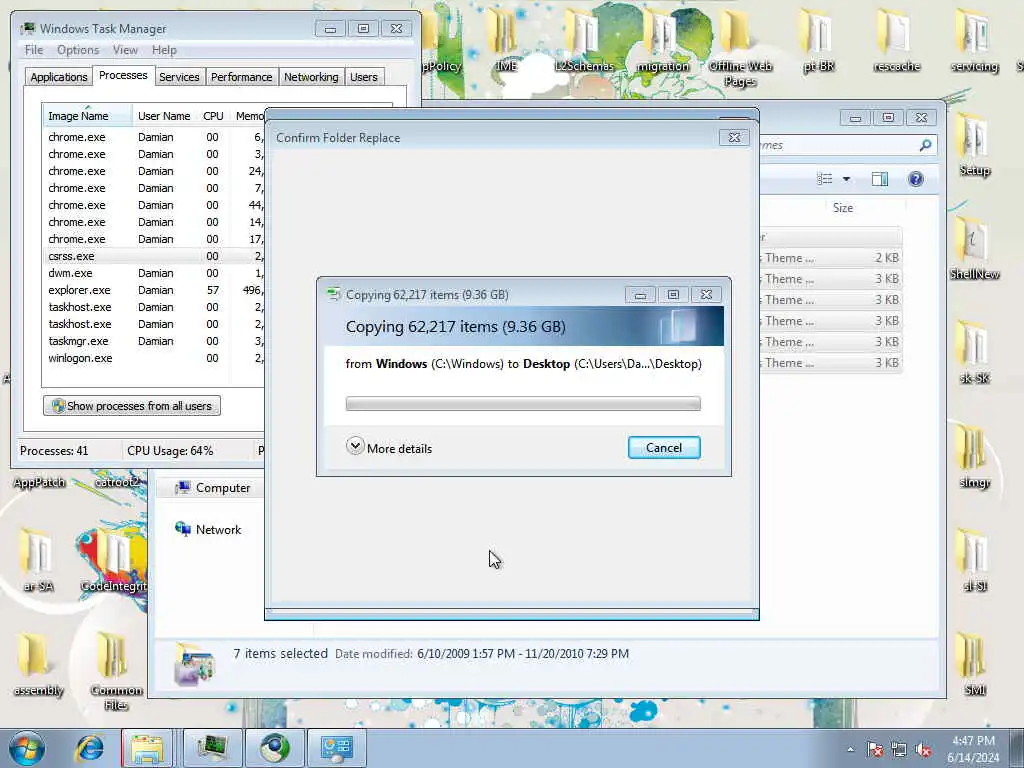Minimize the copying progress window
Viewport: 1024px width, 768px height.
point(640,295)
